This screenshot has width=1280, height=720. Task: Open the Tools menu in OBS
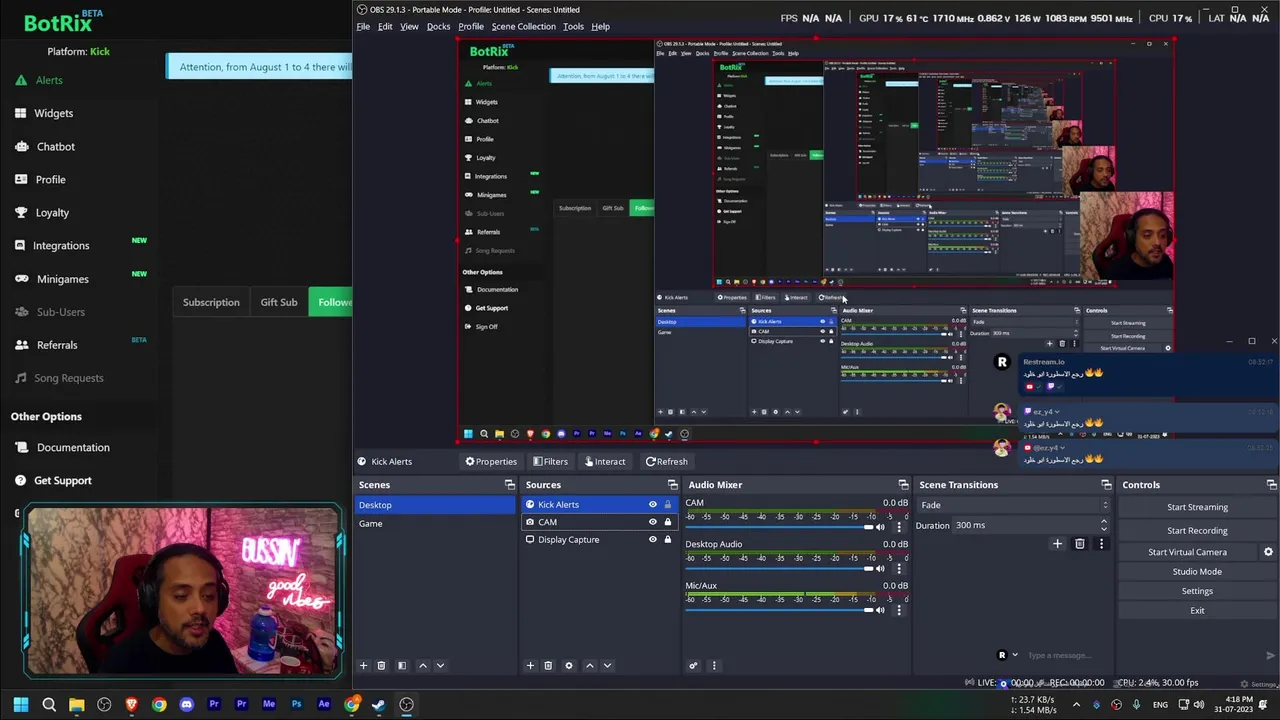click(x=573, y=26)
